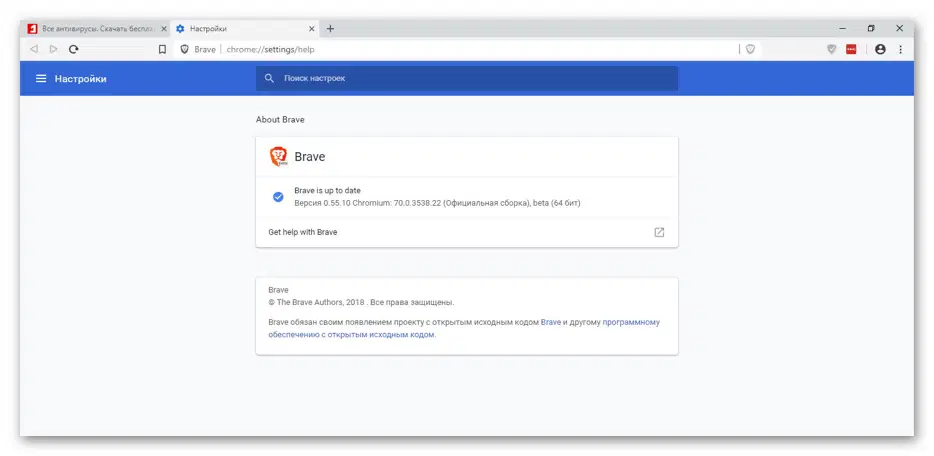Reload the current page

(73, 49)
